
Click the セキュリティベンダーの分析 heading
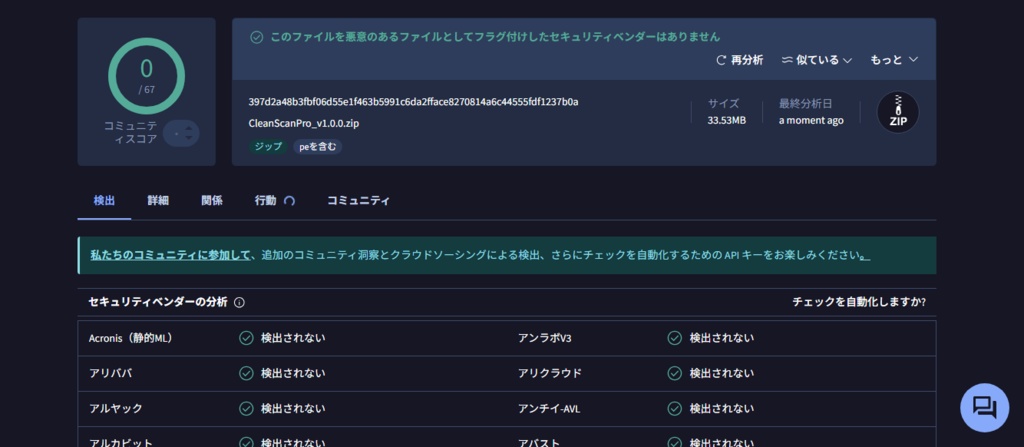(158, 302)
